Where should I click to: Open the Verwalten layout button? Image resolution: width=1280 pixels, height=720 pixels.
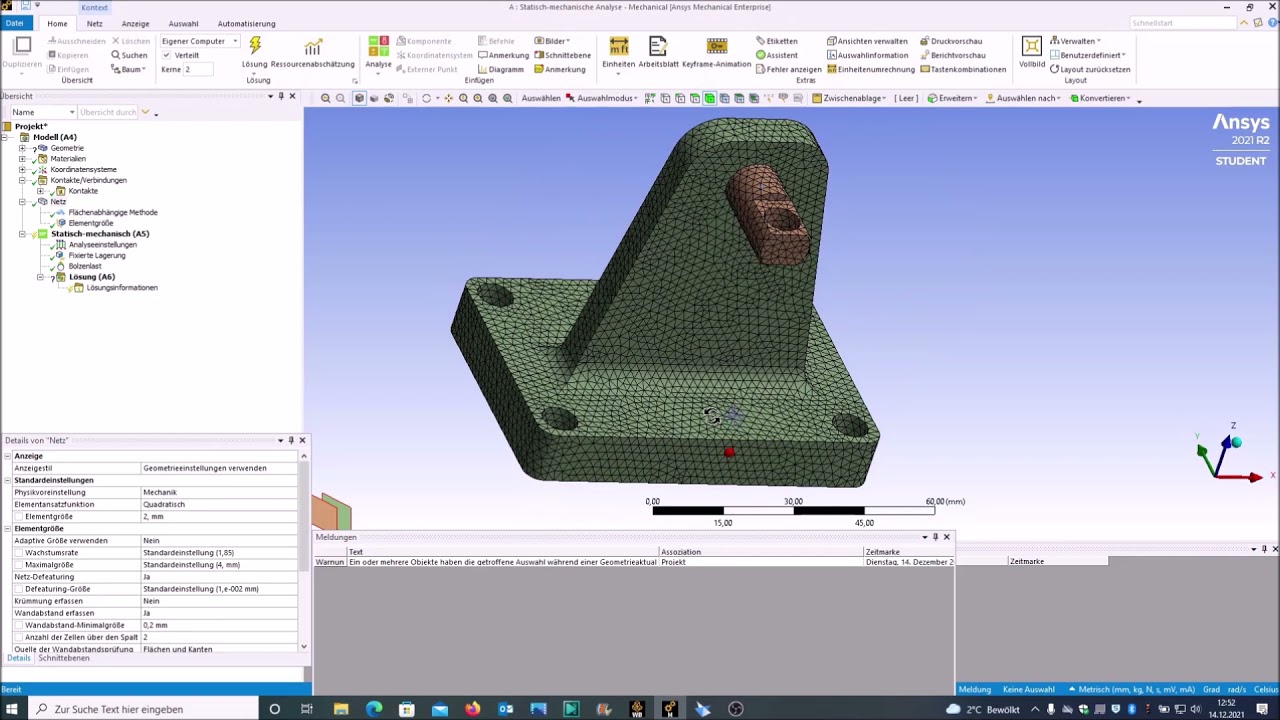(x=1075, y=41)
